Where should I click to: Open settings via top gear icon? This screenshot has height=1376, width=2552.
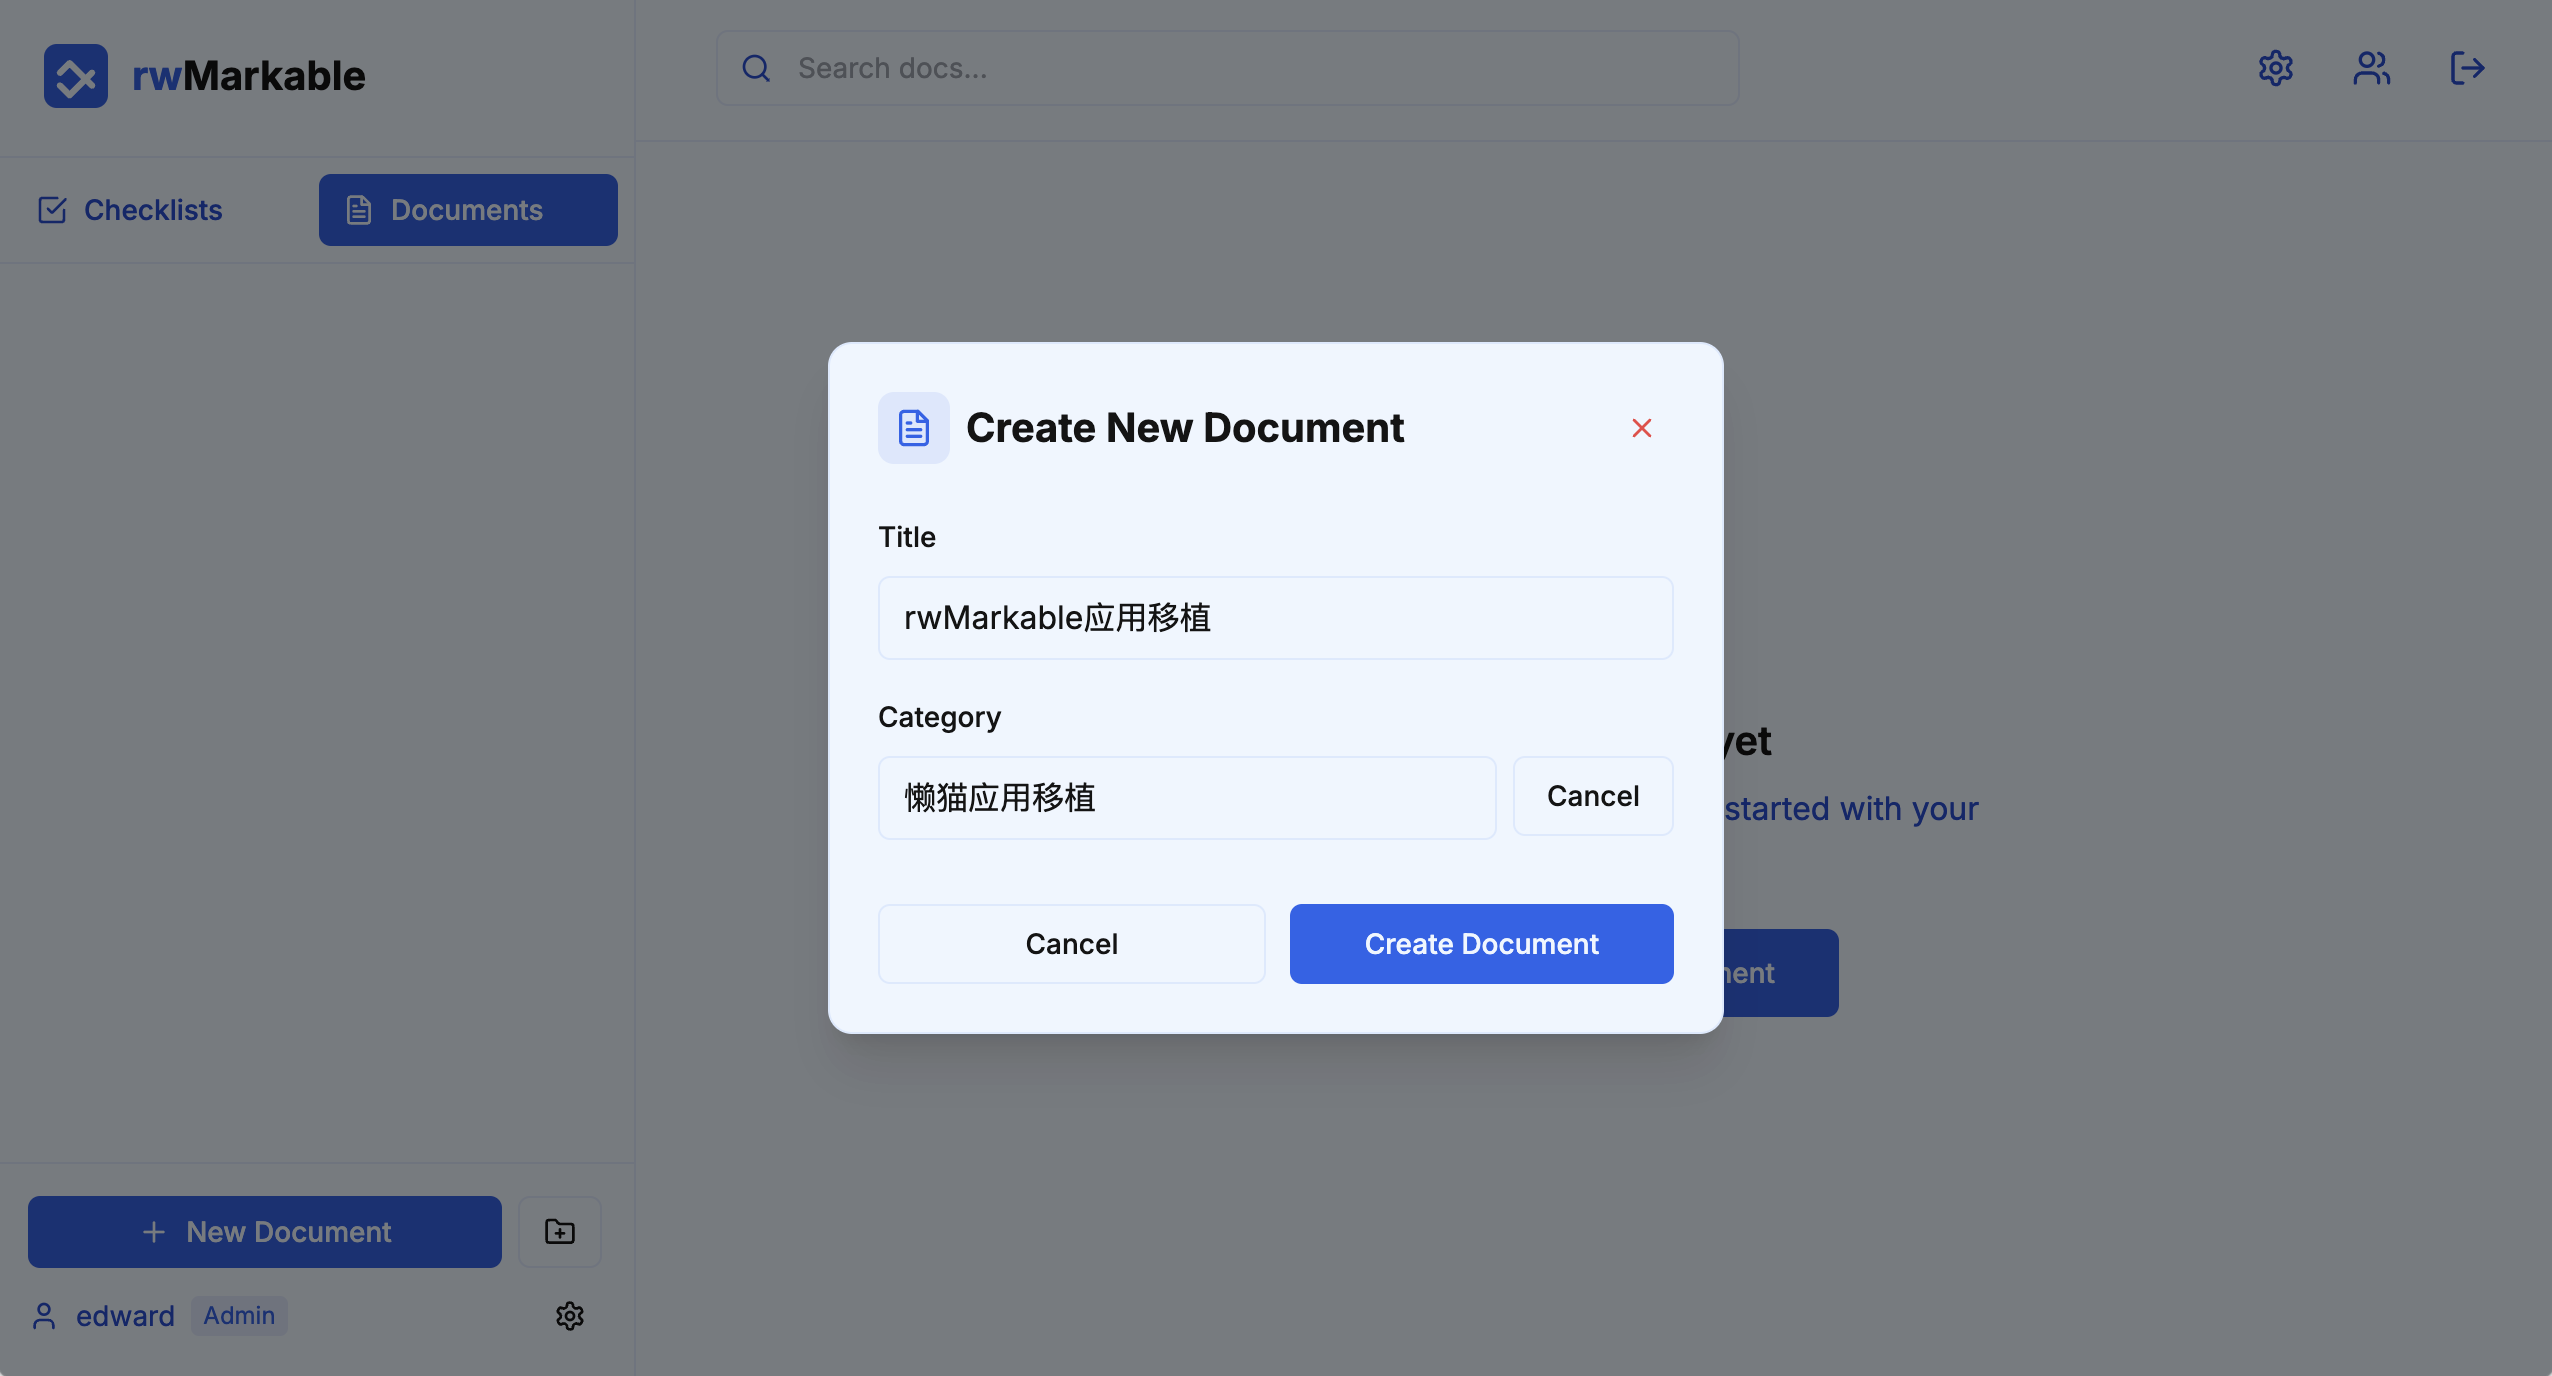(x=2275, y=68)
